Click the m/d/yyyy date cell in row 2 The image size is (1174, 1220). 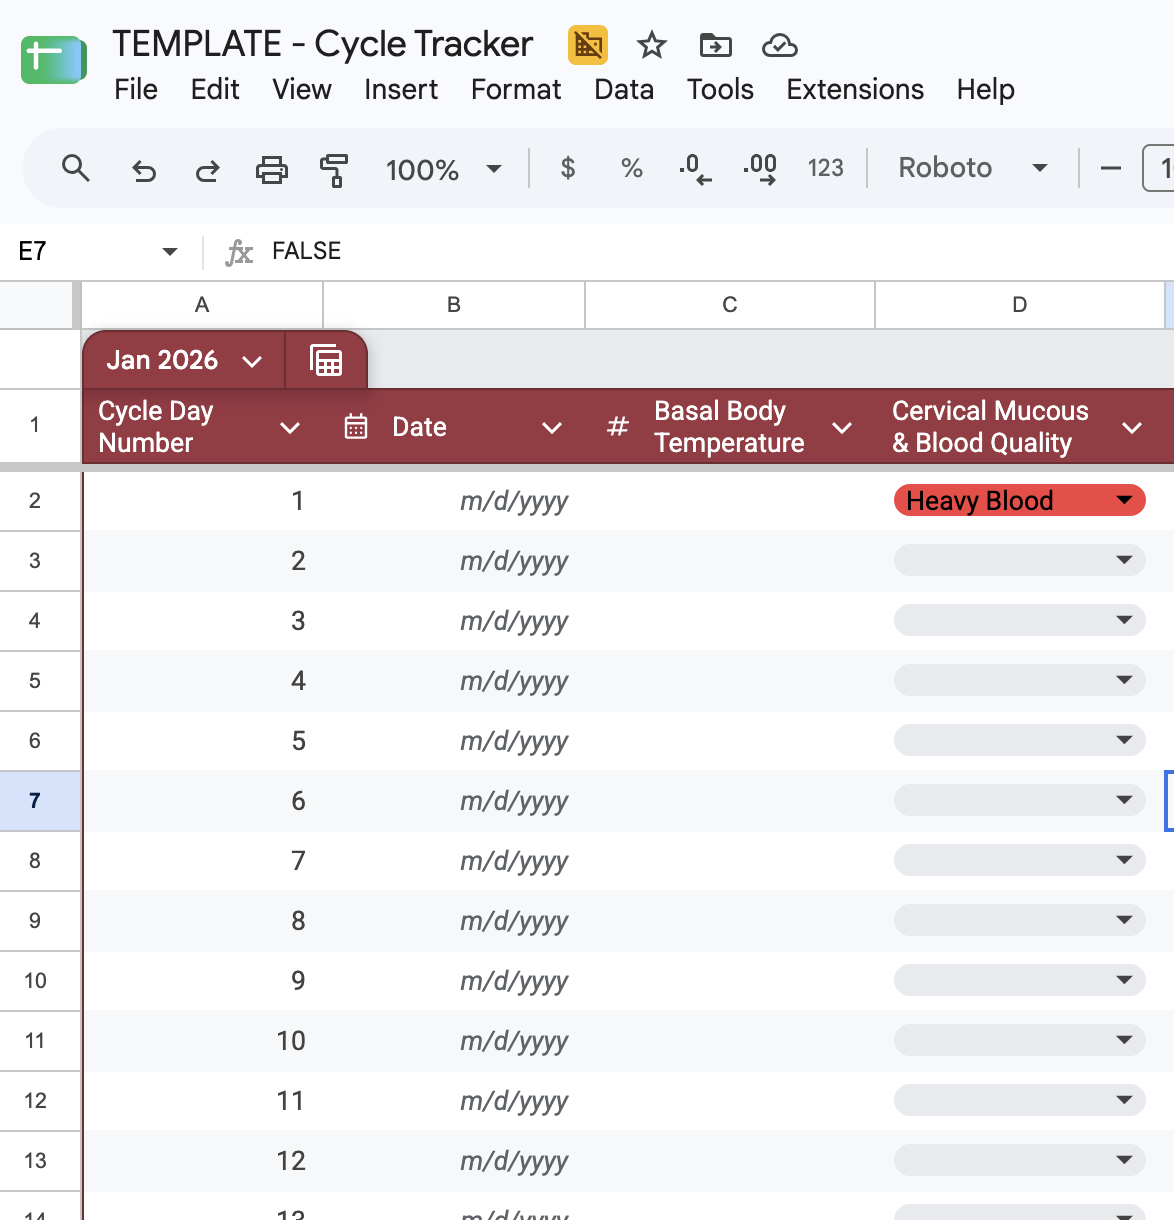click(x=454, y=501)
